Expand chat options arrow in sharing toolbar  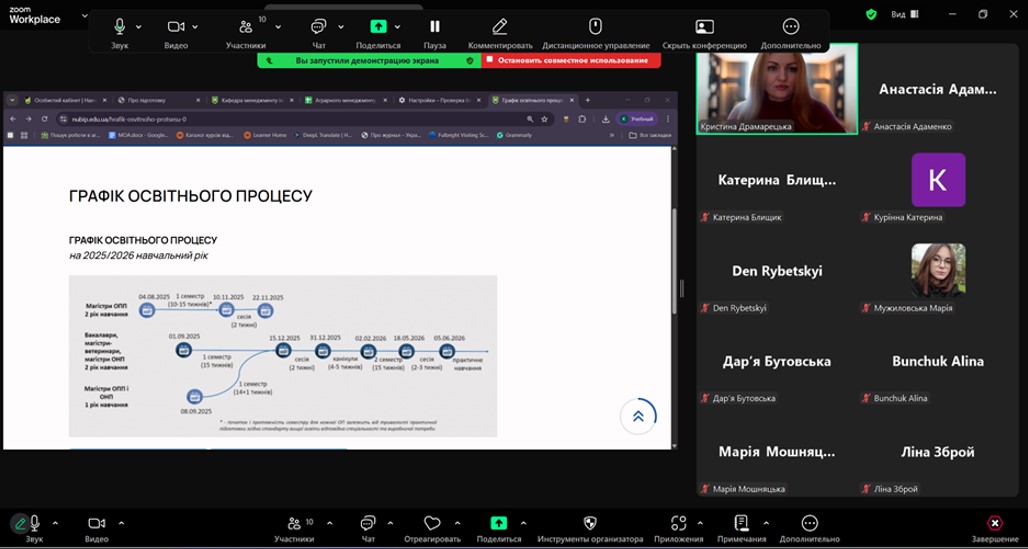pyautogui.click(x=341, y=27)
